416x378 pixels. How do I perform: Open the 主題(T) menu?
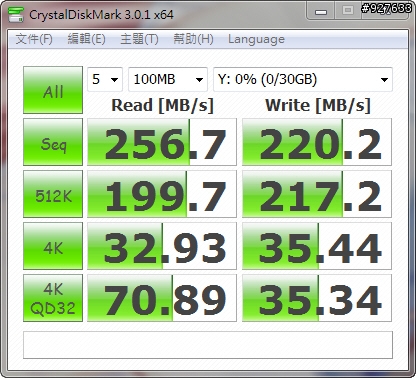coord(139,39)
